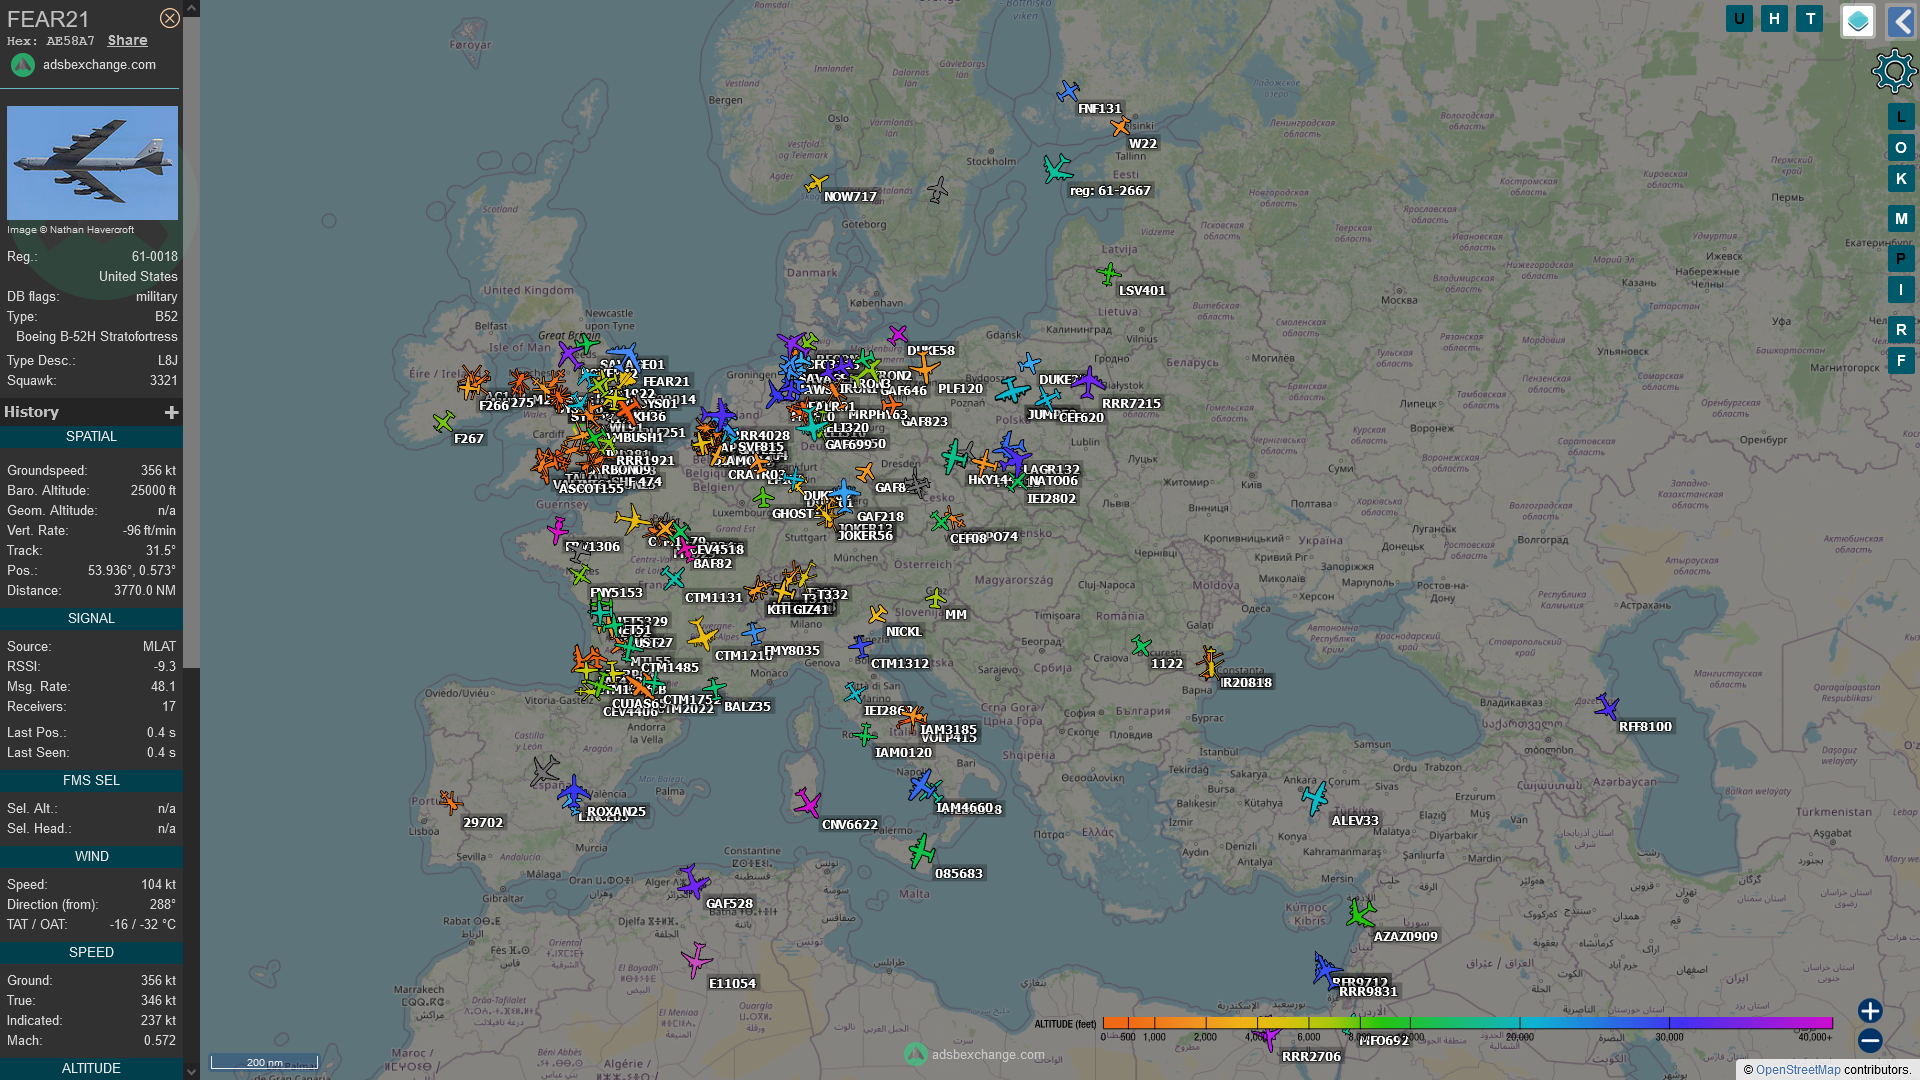The image size is (1920, 1080).
Task: Select the DUKE58 aircraft icon
Action: [898, 334]
